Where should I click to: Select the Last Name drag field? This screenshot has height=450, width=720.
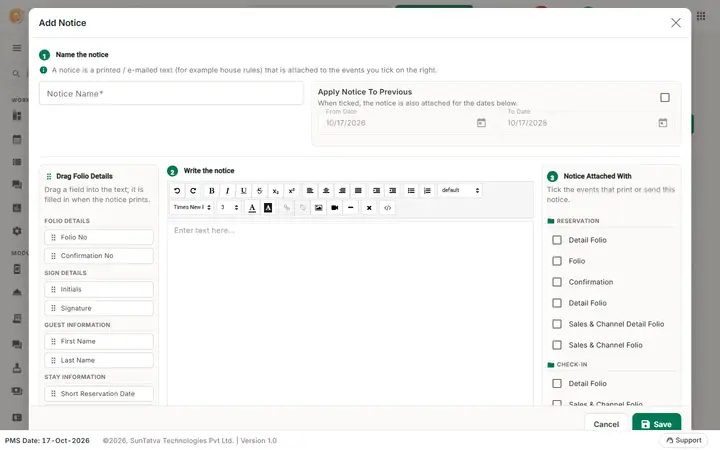click(99, 360)
